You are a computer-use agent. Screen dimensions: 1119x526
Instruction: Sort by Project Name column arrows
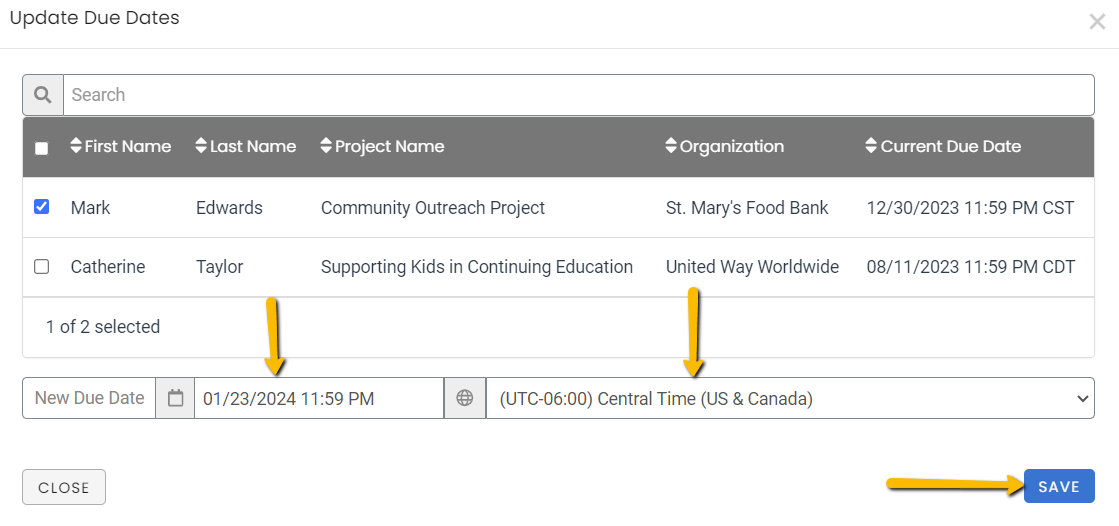click(x=326, y=146)
